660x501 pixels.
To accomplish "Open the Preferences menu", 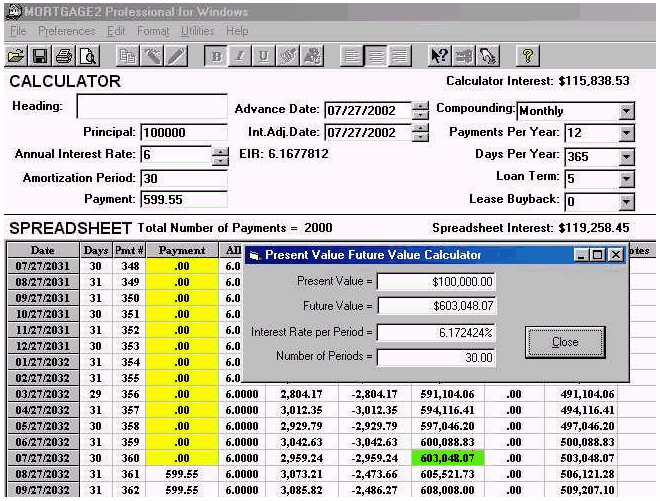I will [x=67, y=32].
